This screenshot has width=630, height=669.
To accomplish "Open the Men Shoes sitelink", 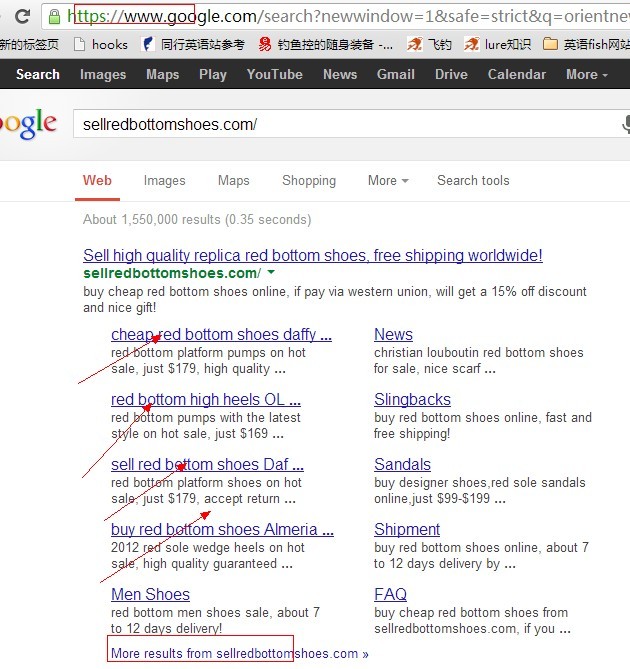I will (151, 594).
